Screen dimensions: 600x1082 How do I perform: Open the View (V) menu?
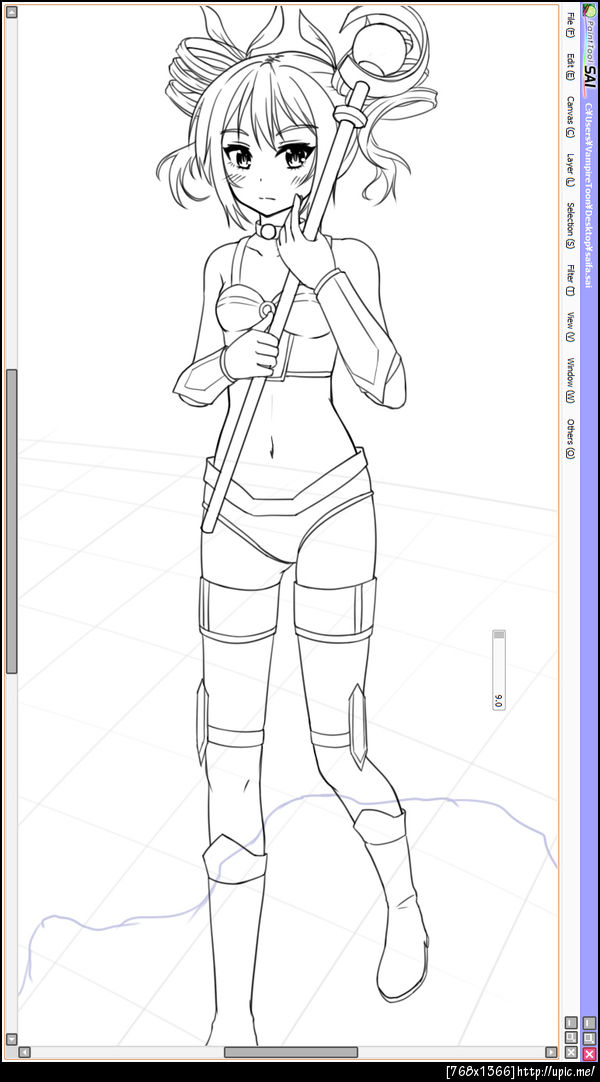[x=570, y=327]
